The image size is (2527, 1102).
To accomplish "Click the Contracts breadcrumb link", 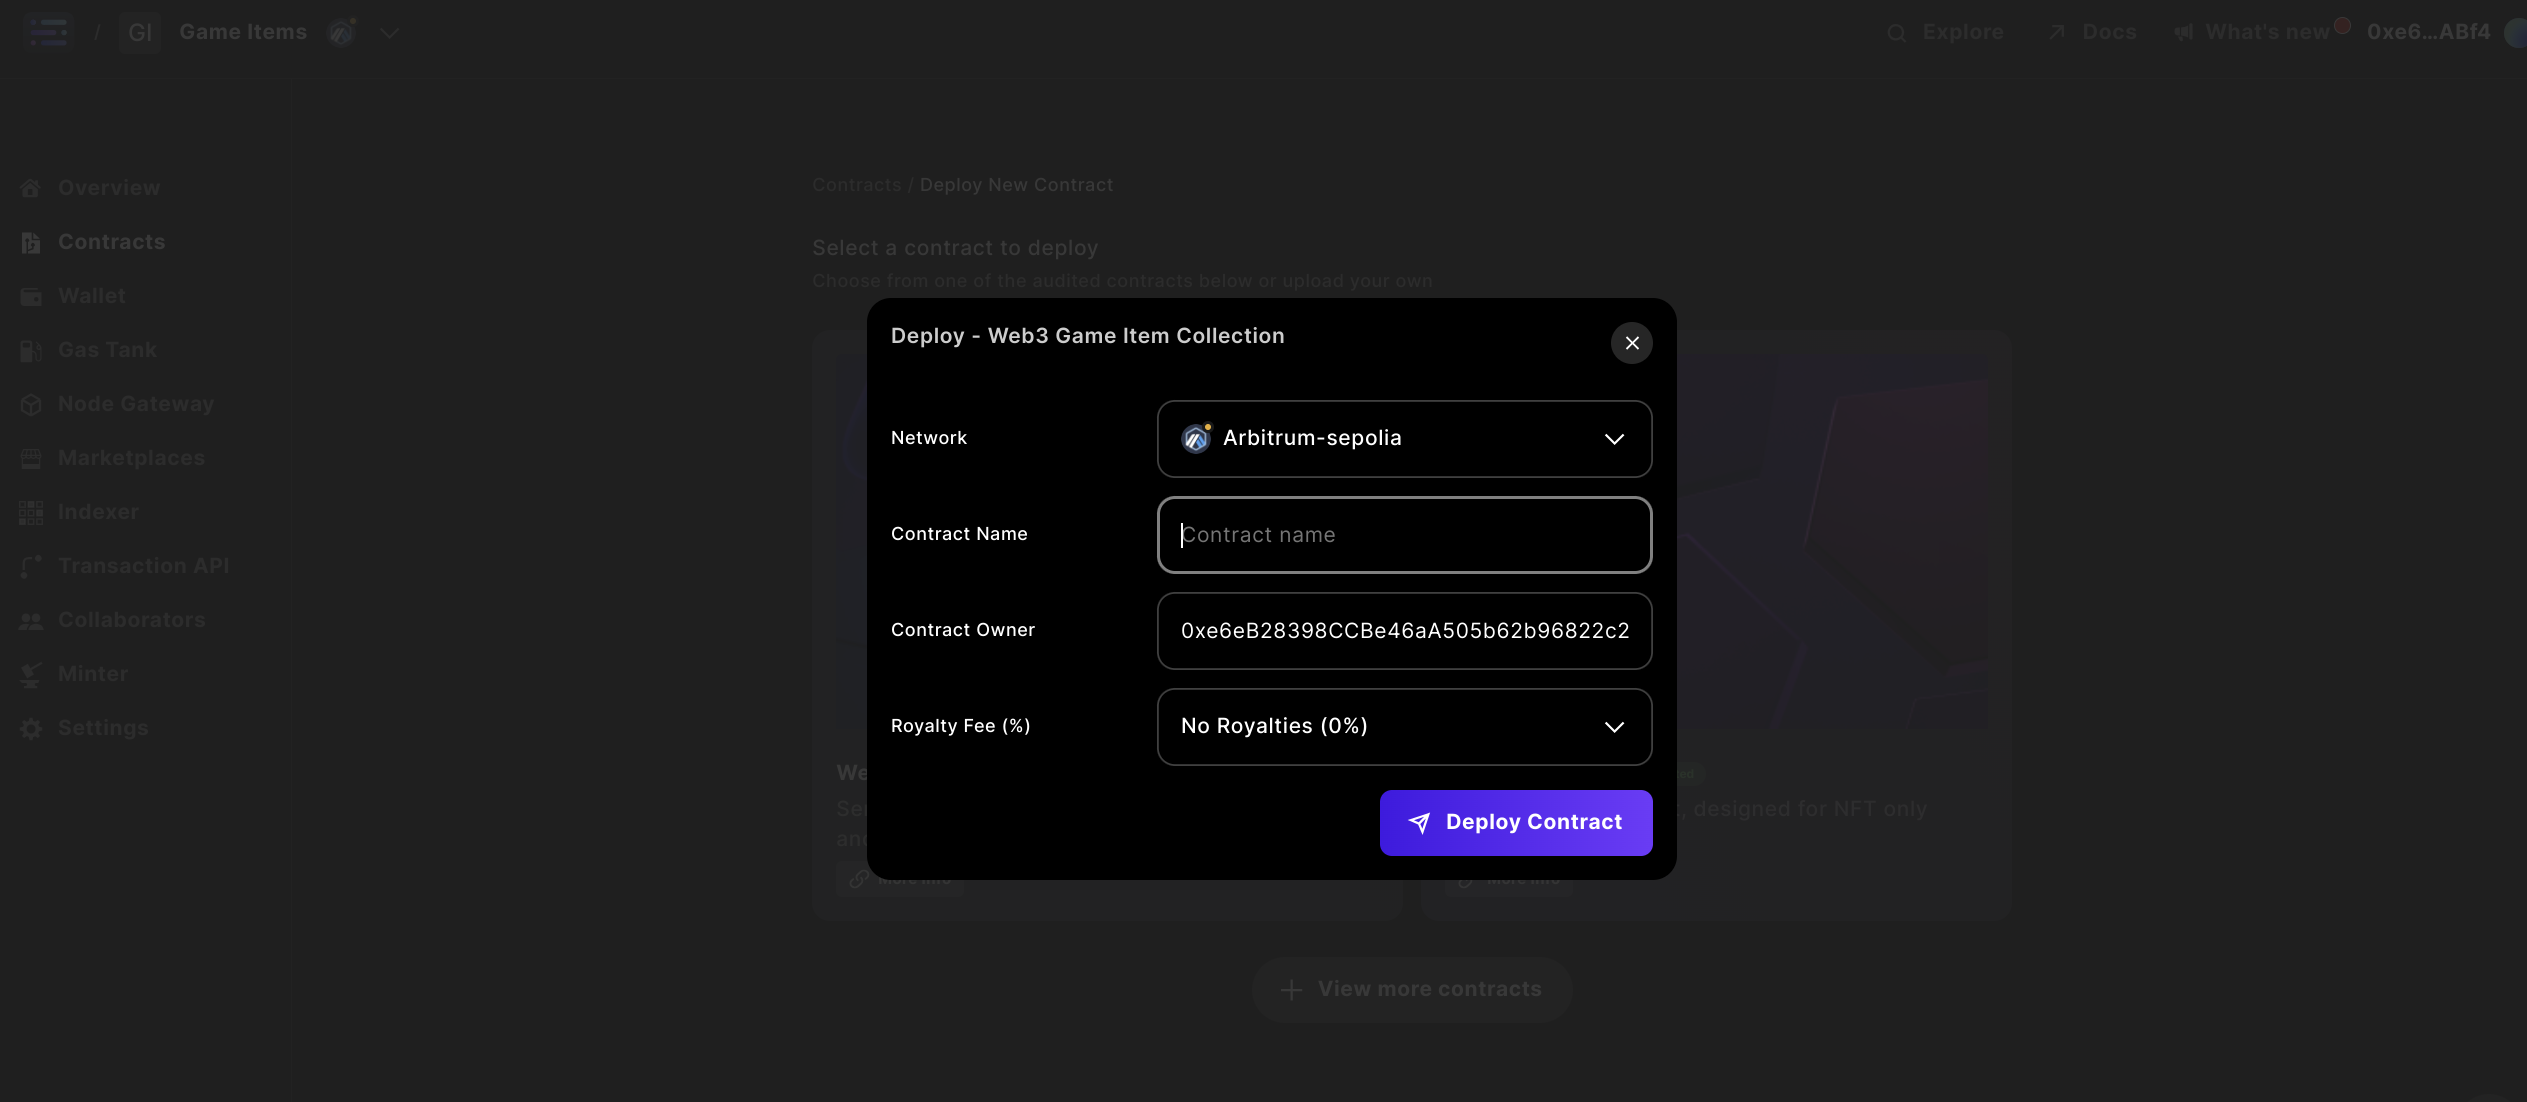I will tap(856, 185).
